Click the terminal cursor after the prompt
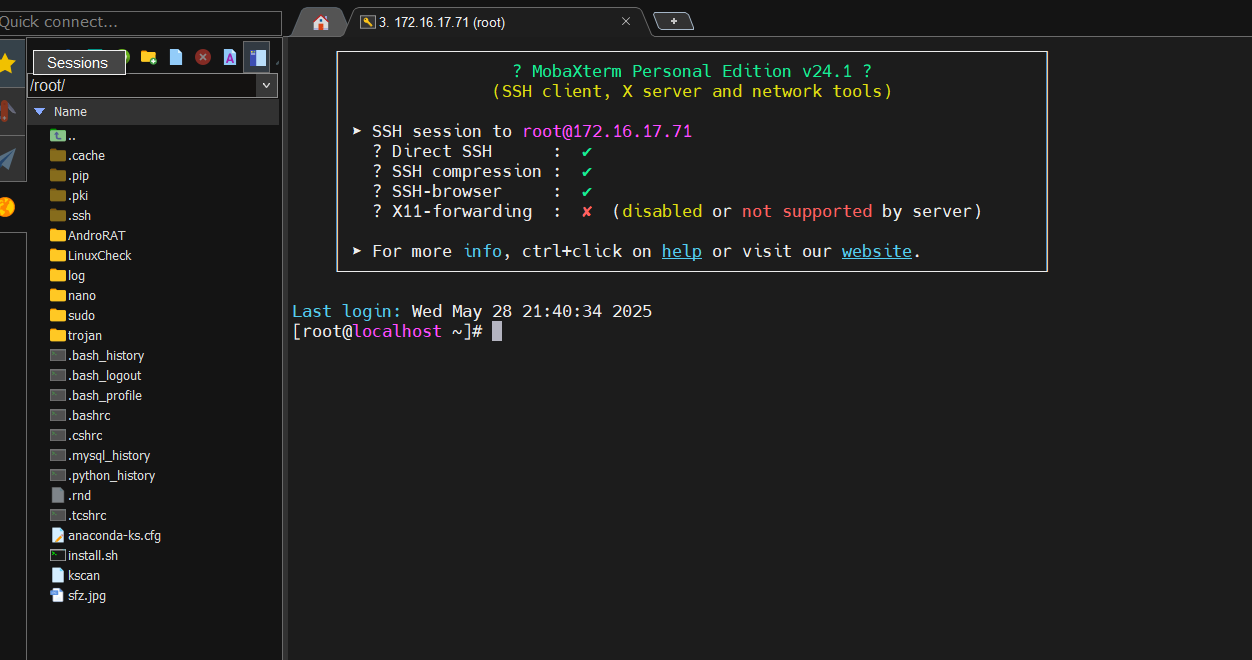Image resolution: width=1252 pixels, height=660 pixels. (x=497, y=331)
